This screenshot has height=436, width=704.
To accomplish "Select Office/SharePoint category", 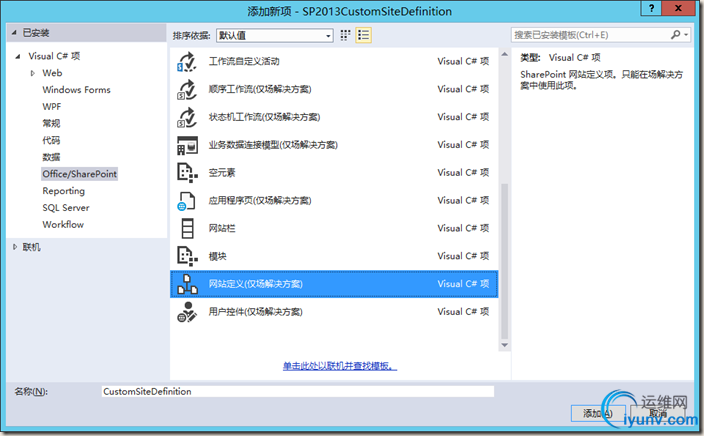I will coord(79,174).
